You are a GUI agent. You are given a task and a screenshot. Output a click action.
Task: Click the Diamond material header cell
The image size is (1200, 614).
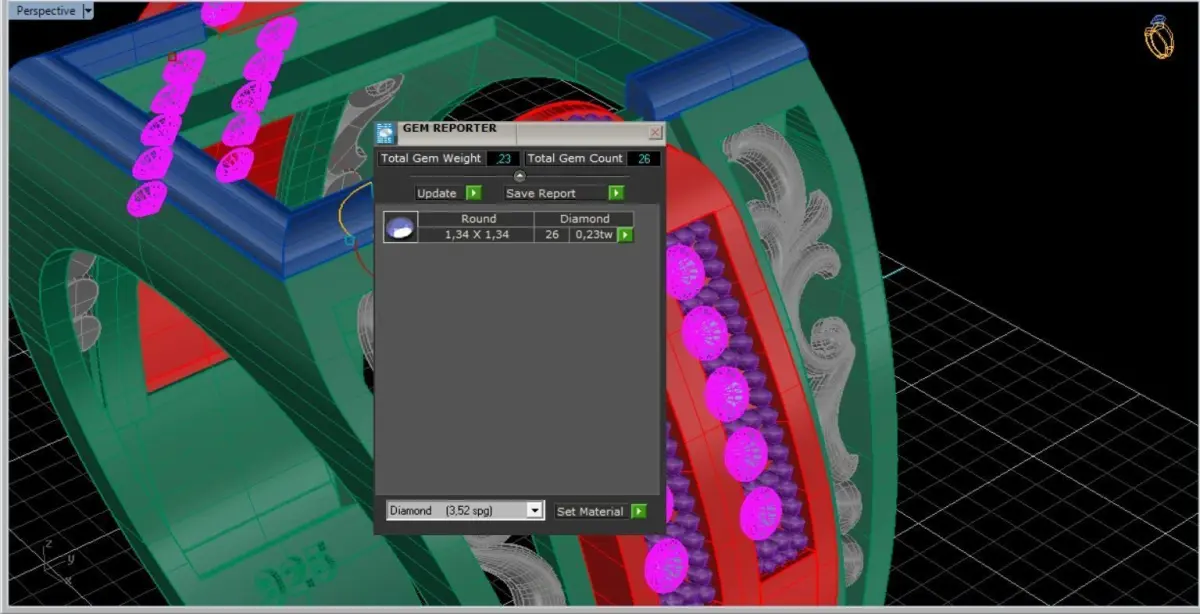point(585,219)
